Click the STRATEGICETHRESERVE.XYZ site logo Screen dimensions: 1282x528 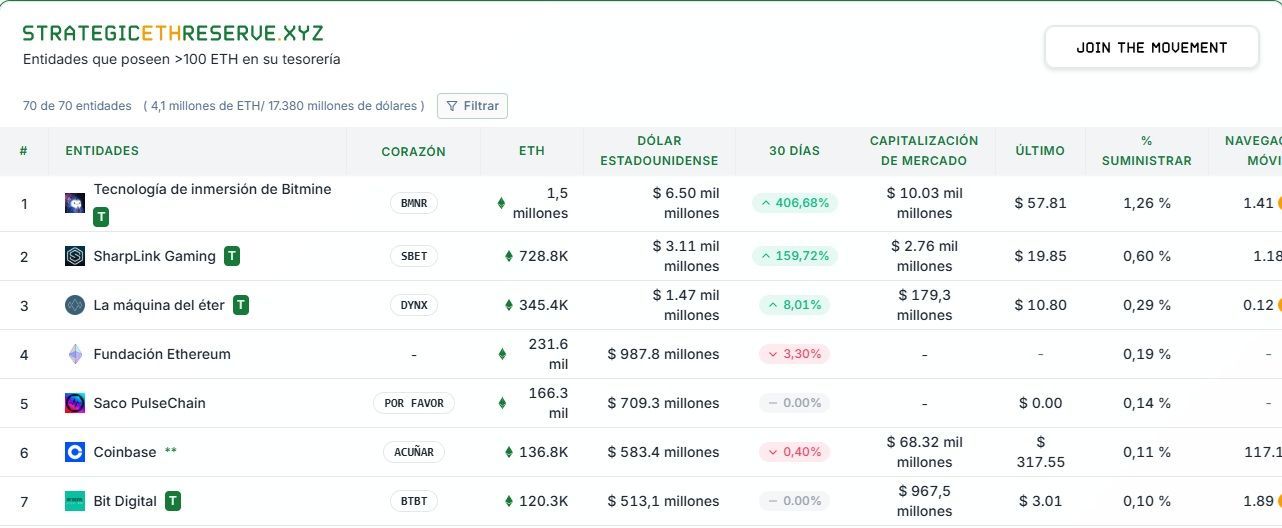pyautogui.click(x=173, y=33)
